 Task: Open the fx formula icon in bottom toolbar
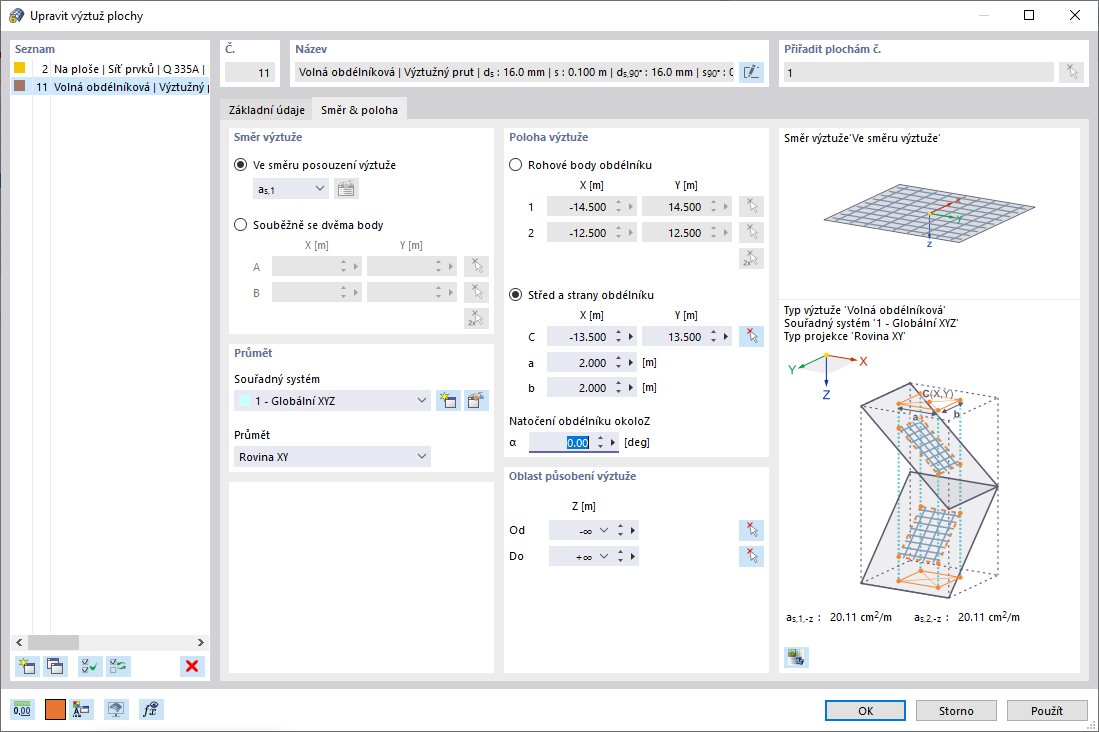[x=151, y=710]
